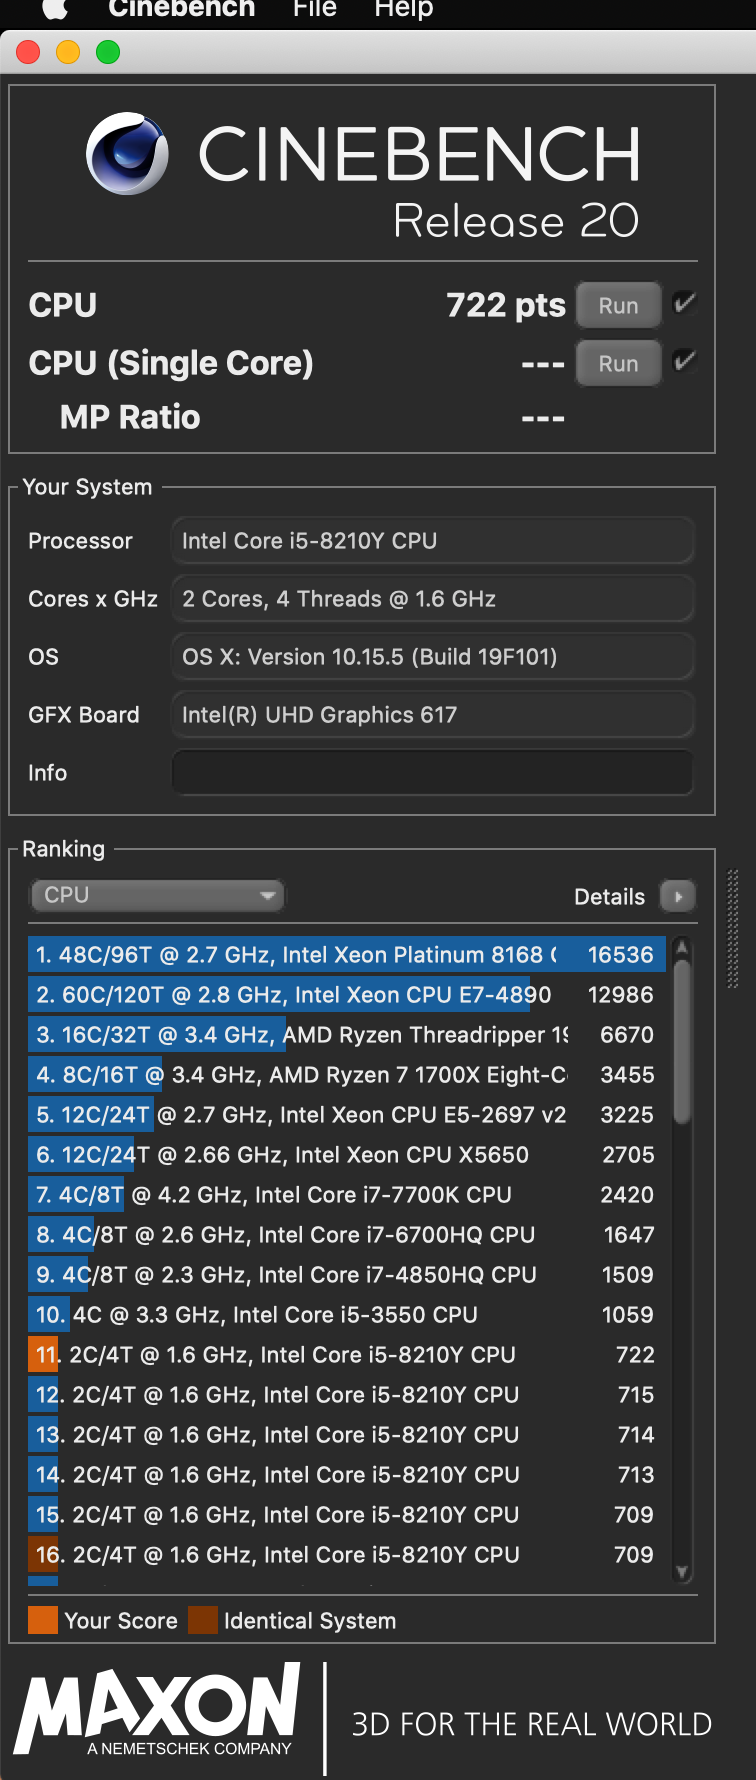Click the 722 pts CPU score
The width and height of the screenshot is (756, 1780).
pyautogui.click(x=506, y=305)
